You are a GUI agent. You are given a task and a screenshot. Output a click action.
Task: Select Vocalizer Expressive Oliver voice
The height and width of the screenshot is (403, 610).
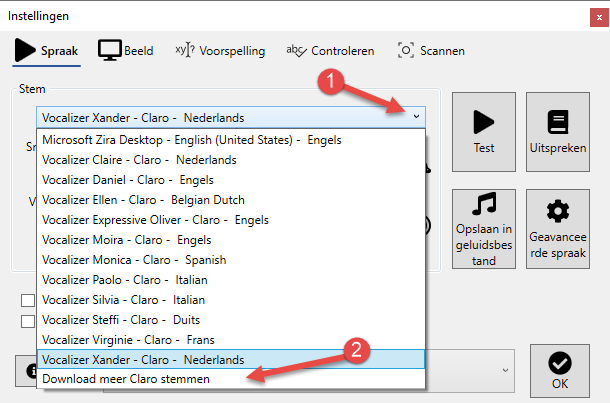[x=231, y=220]
